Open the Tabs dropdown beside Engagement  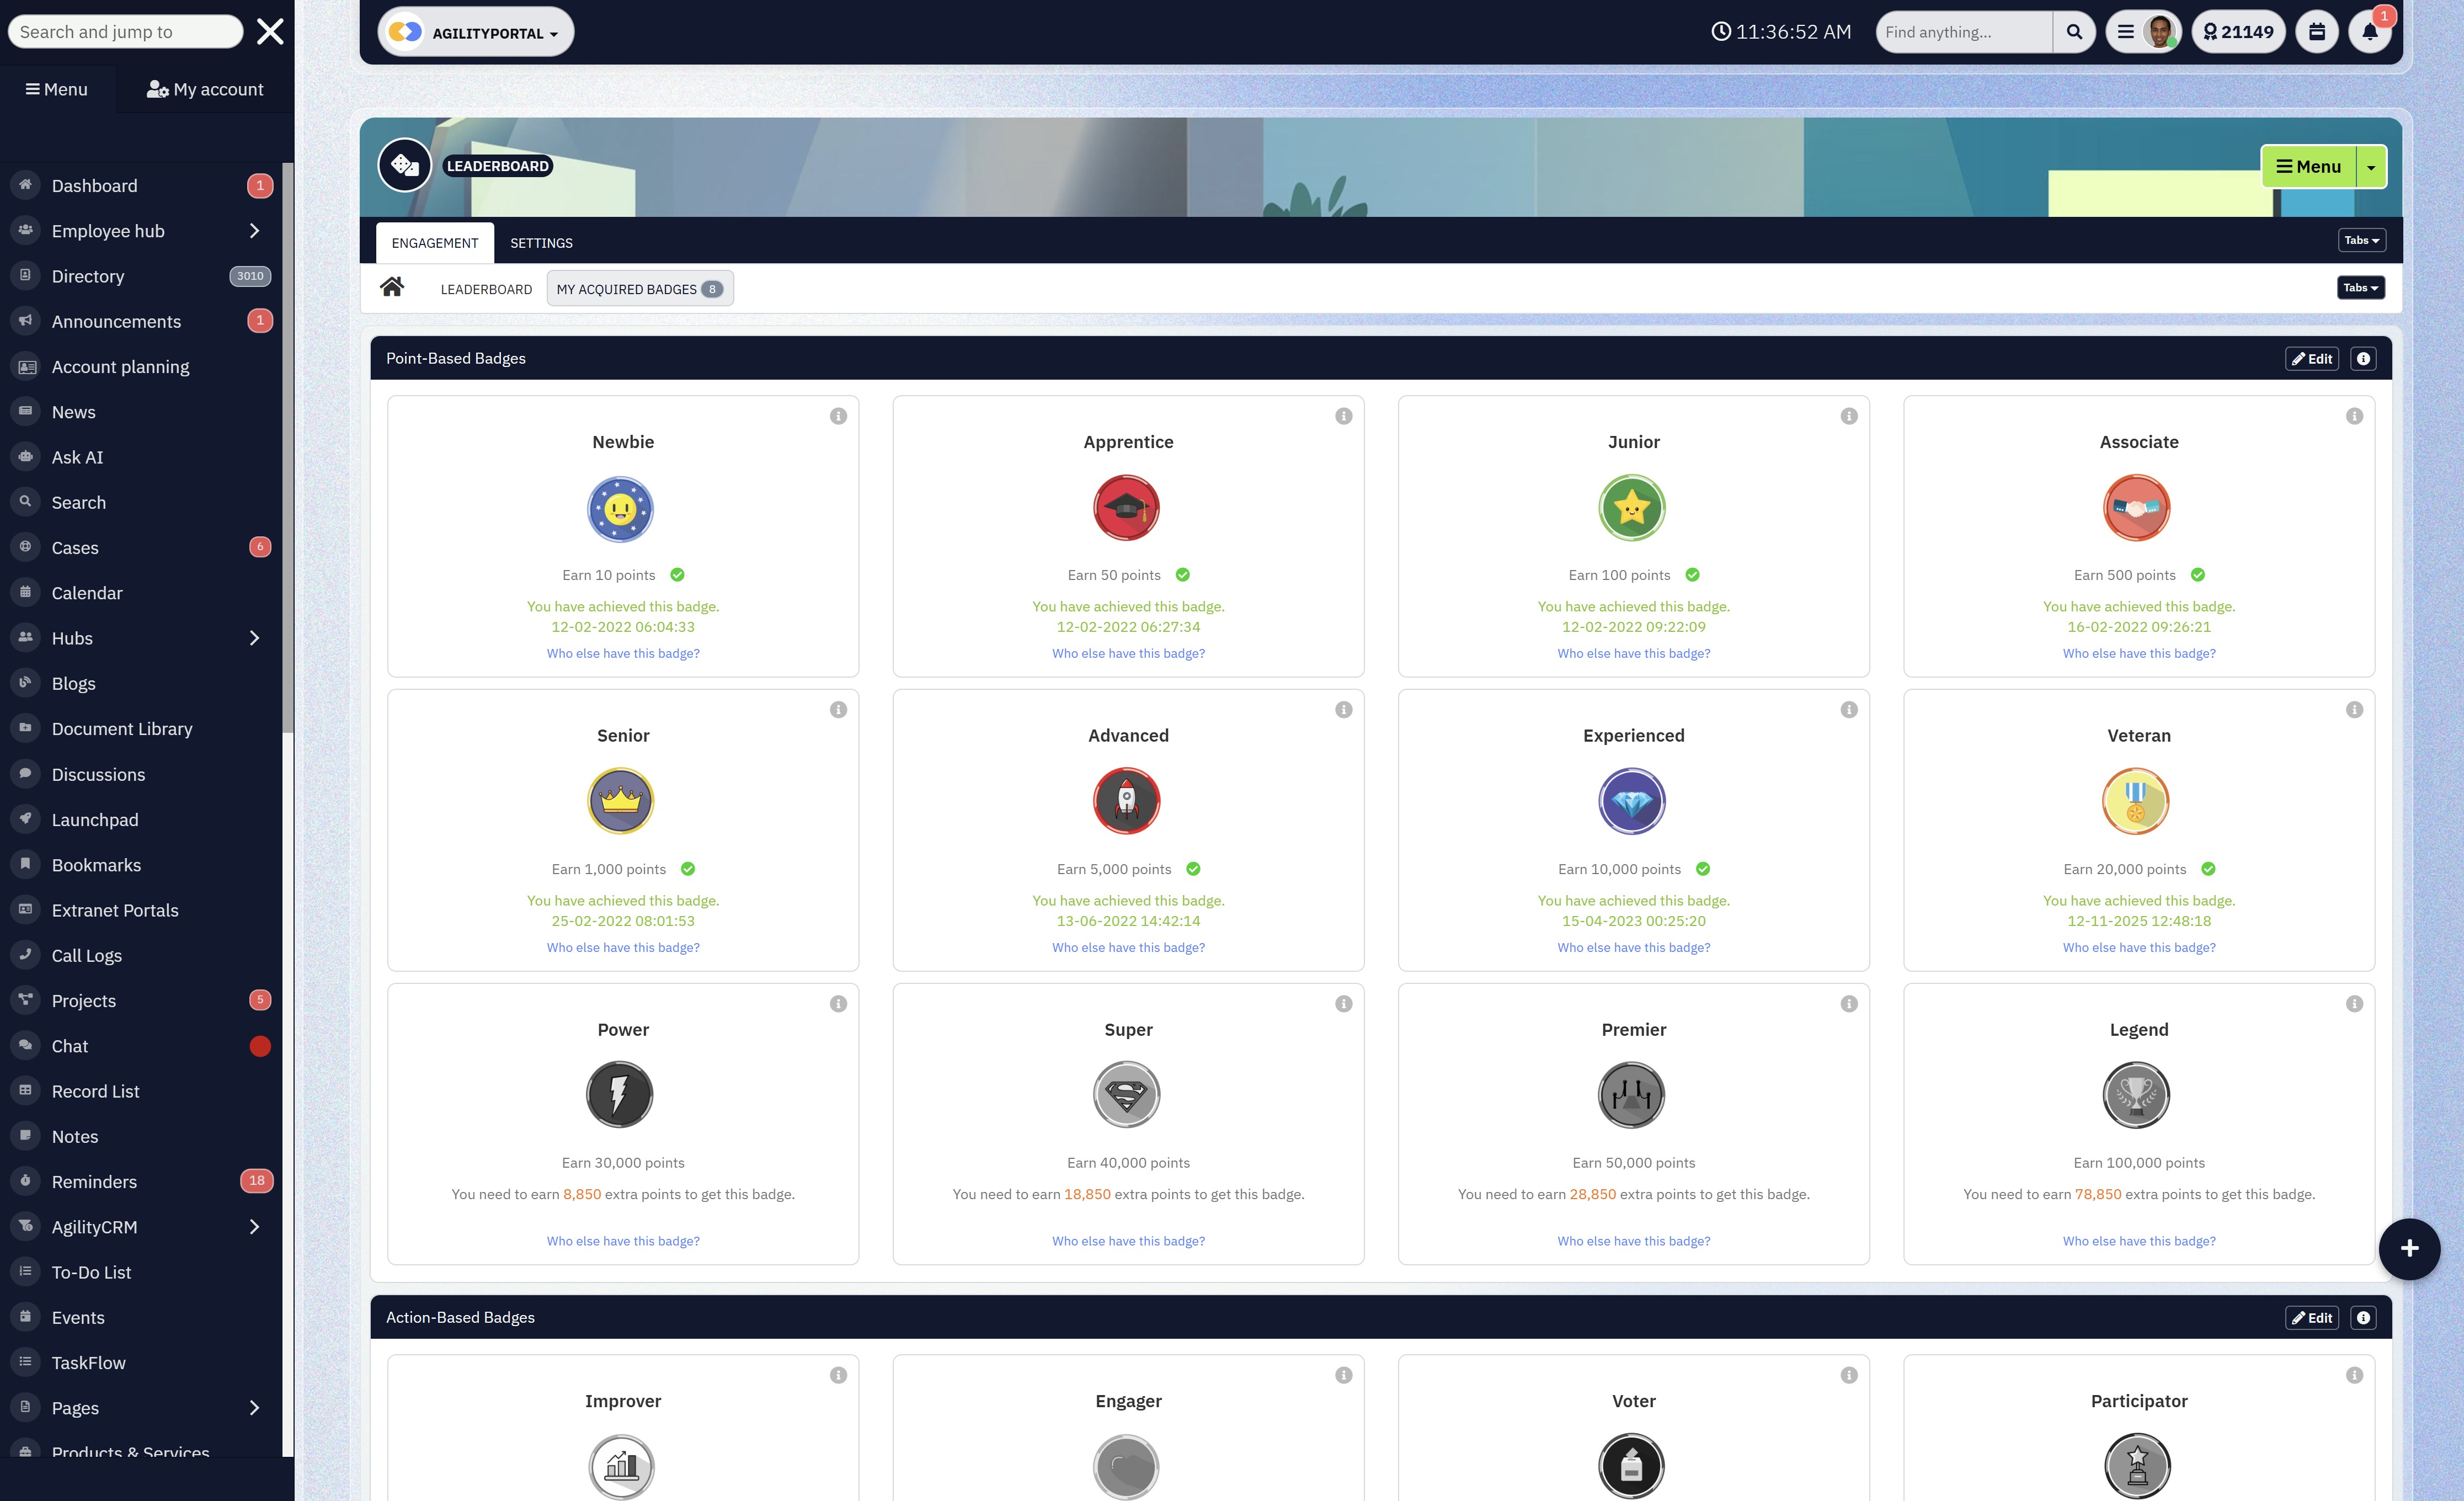[x=2361, y=240]
